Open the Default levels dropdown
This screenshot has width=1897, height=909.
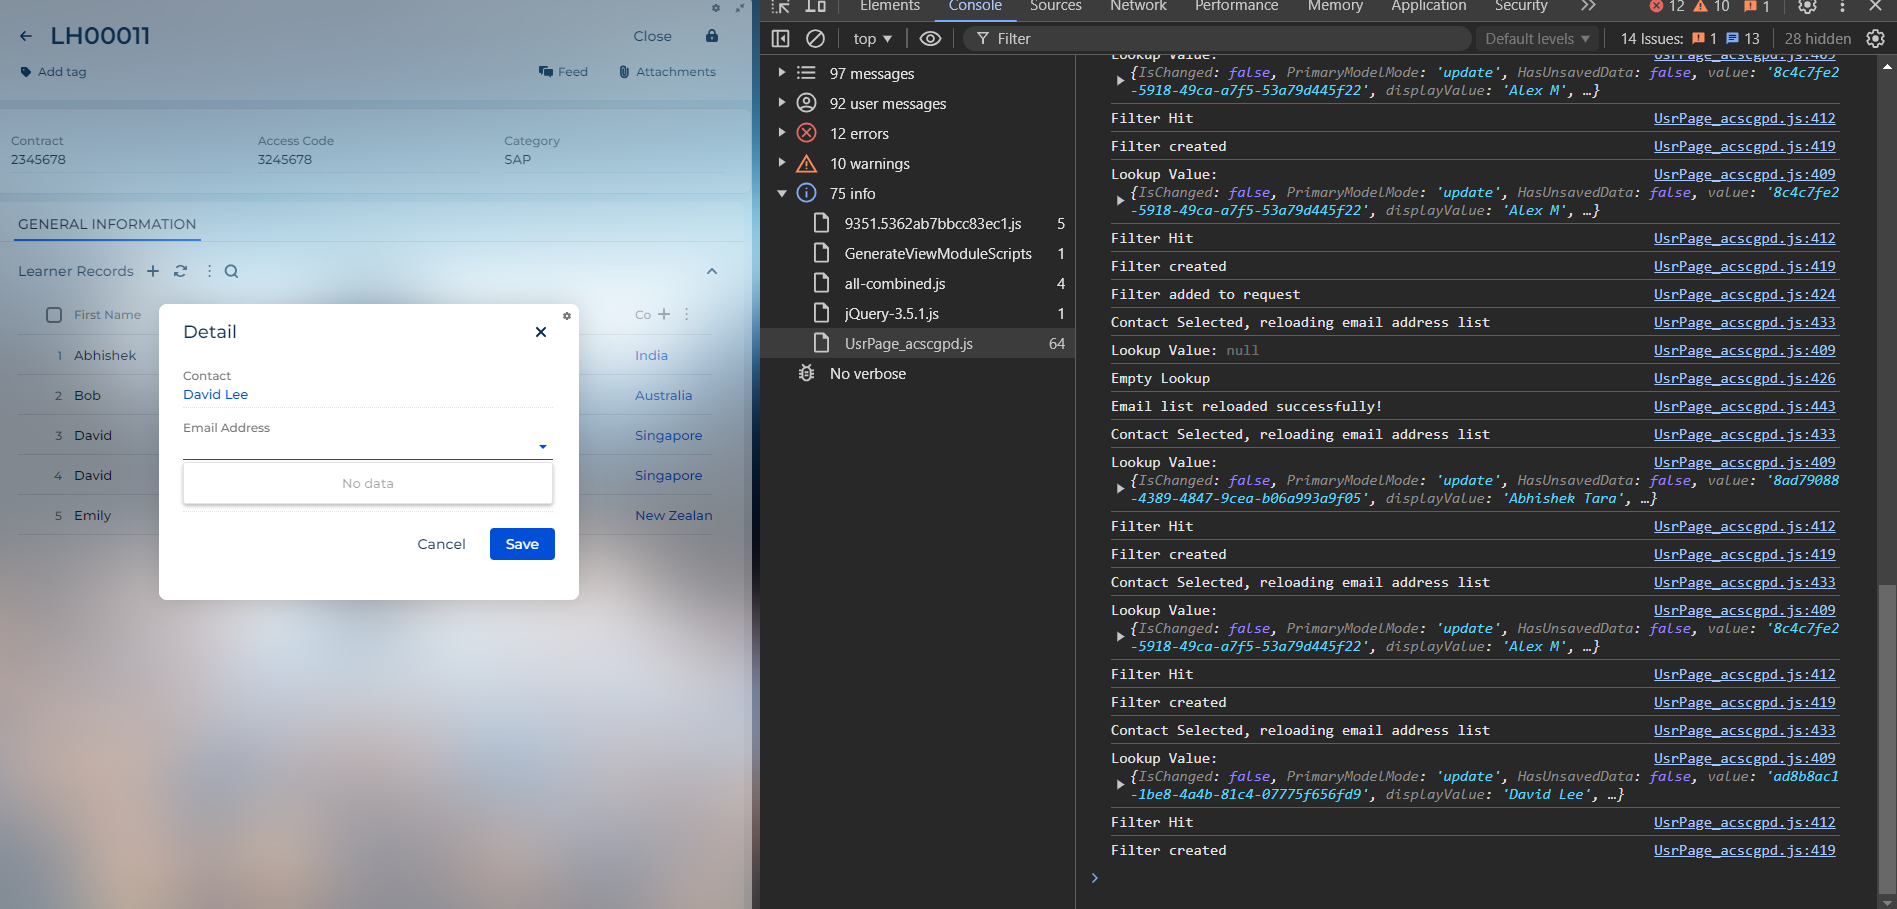click(1537, 39)
